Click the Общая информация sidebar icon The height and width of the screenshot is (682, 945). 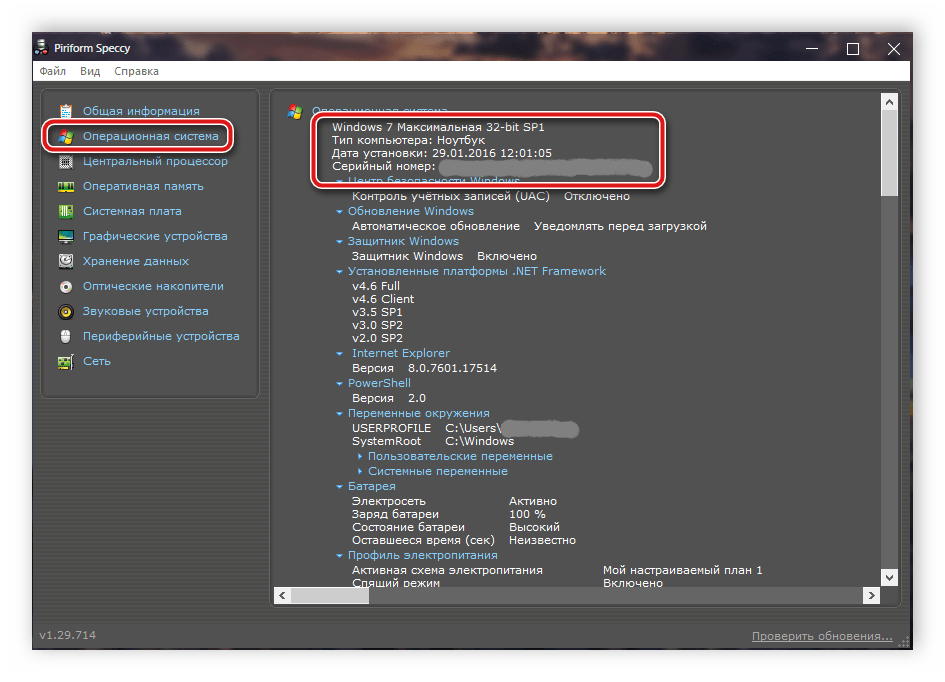[x=66, y=111]
